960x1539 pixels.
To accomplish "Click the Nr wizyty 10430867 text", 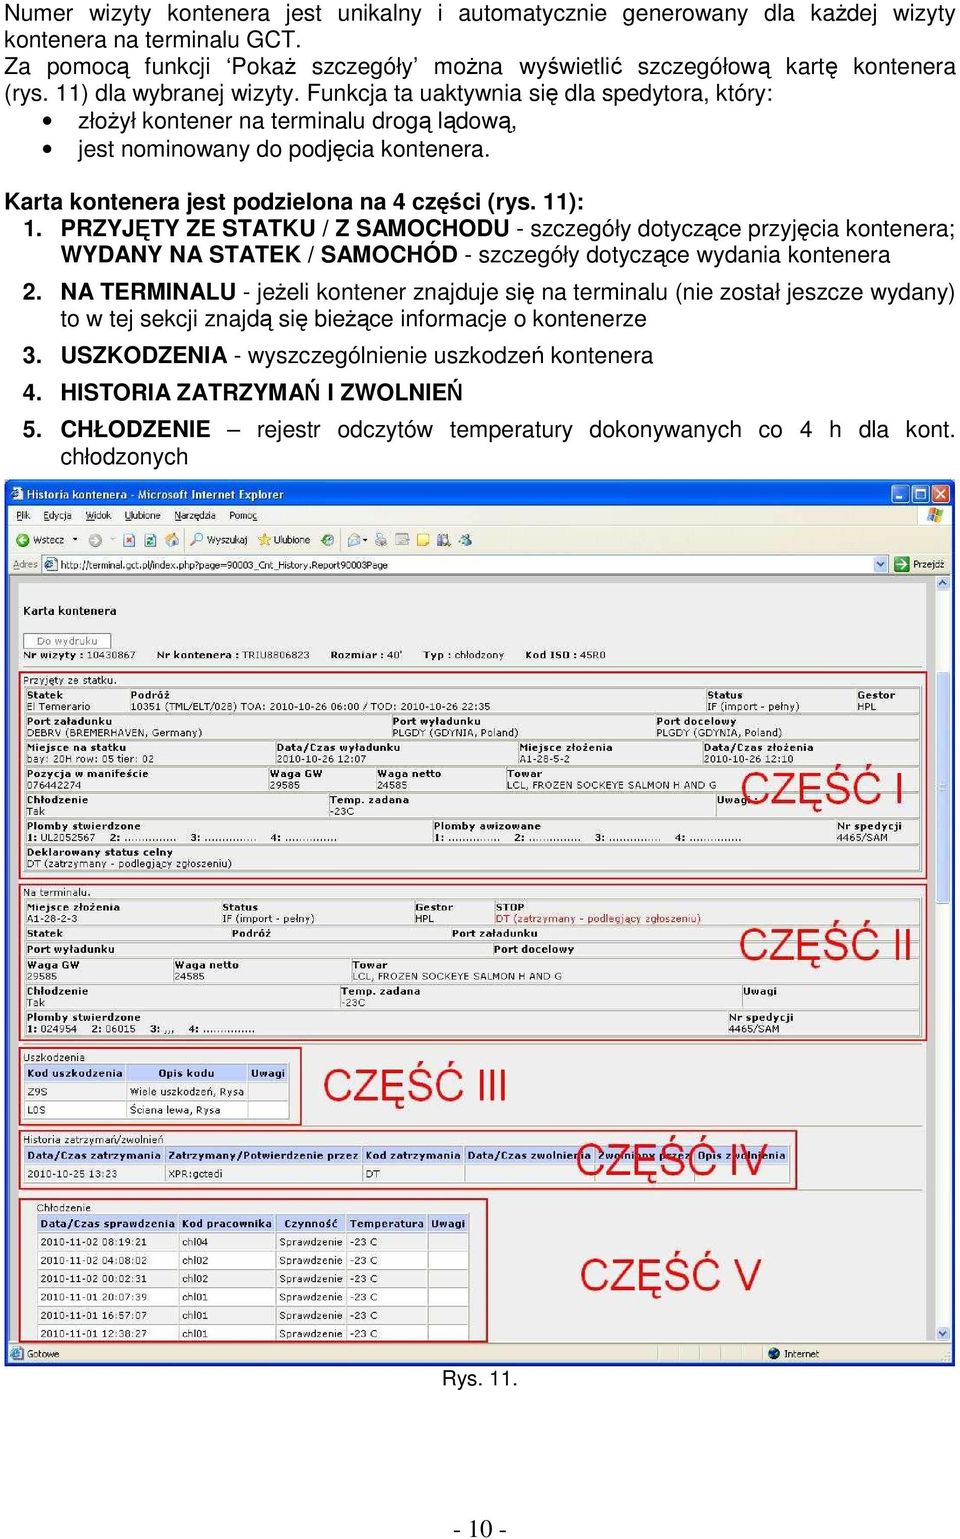I will (79, 655).
